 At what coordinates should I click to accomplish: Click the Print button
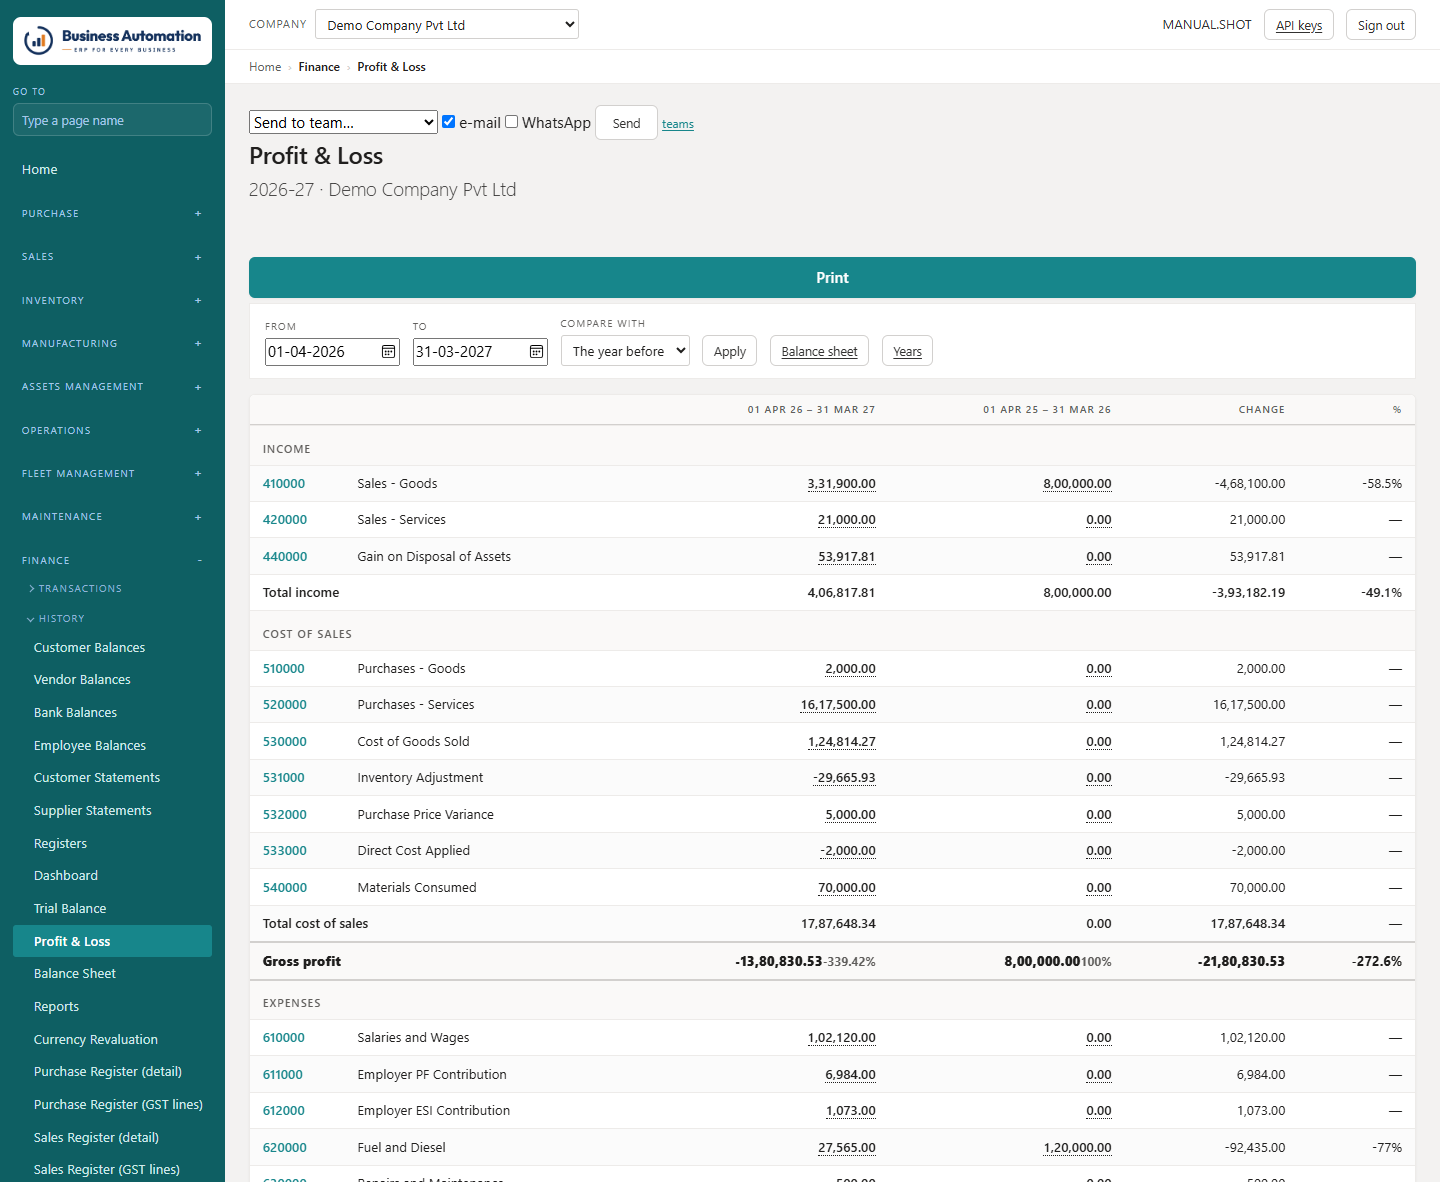pyautogui.click(x=832, y=278)
